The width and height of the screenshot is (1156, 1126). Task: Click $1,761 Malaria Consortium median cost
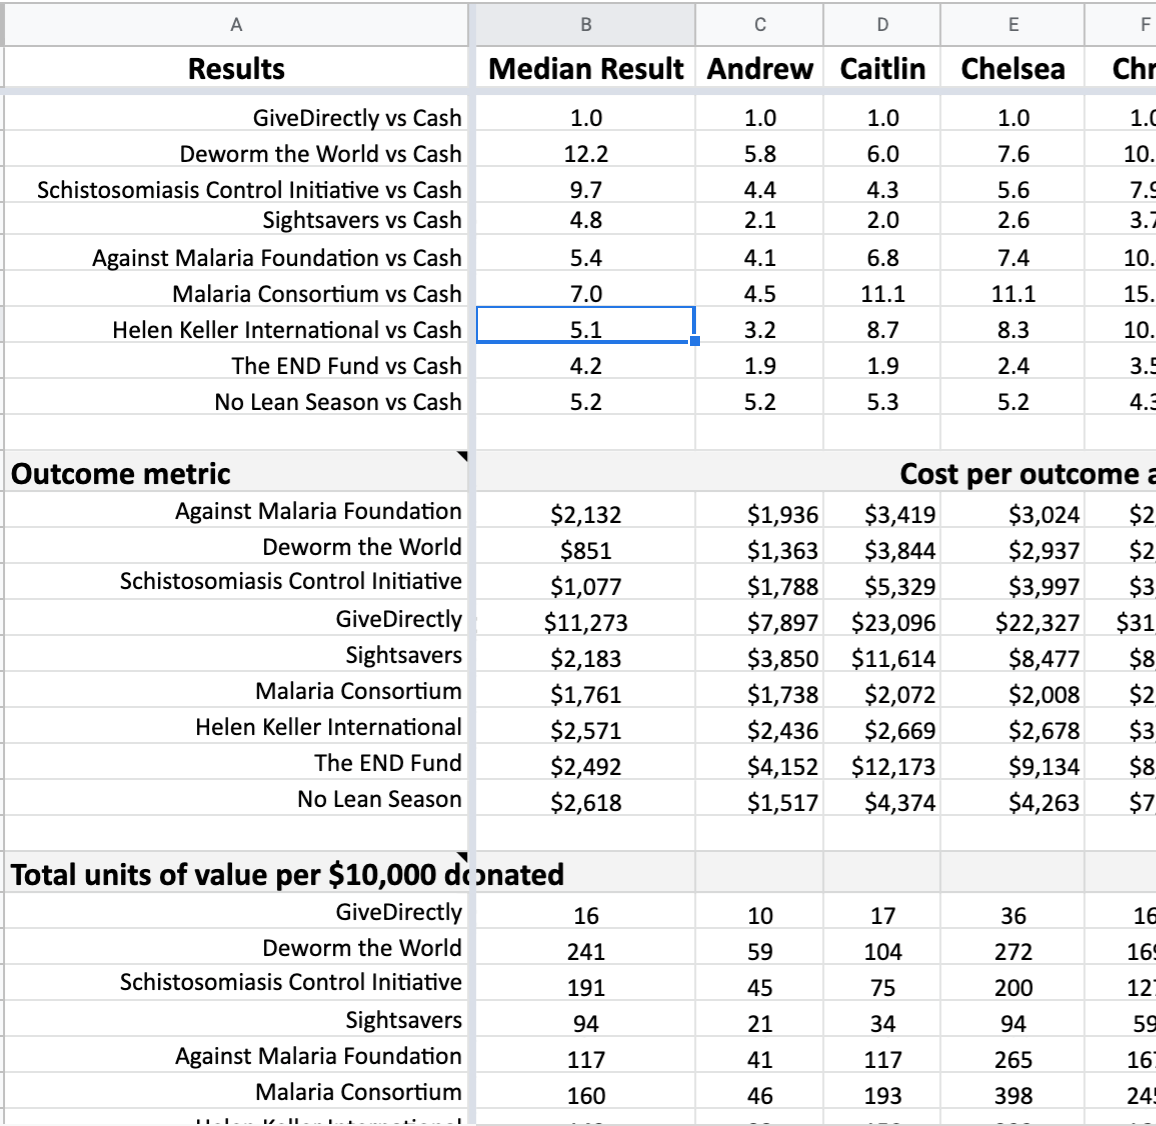(x=586, y=695)
